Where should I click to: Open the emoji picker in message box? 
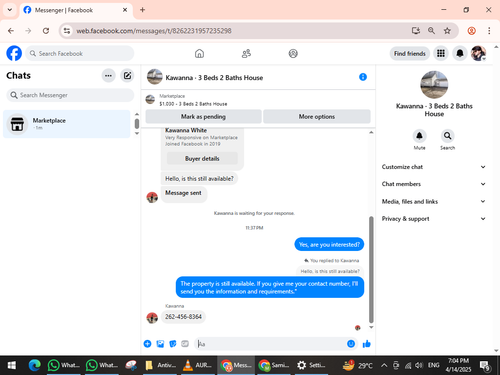coord(351,344)
